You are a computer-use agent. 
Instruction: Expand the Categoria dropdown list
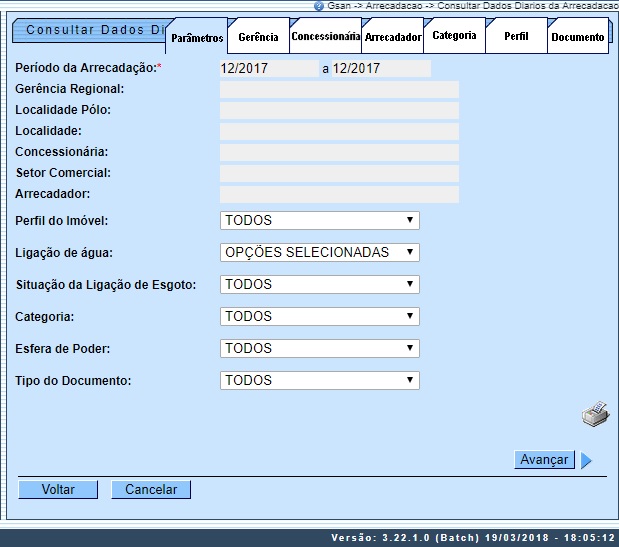tap(319, 316)
